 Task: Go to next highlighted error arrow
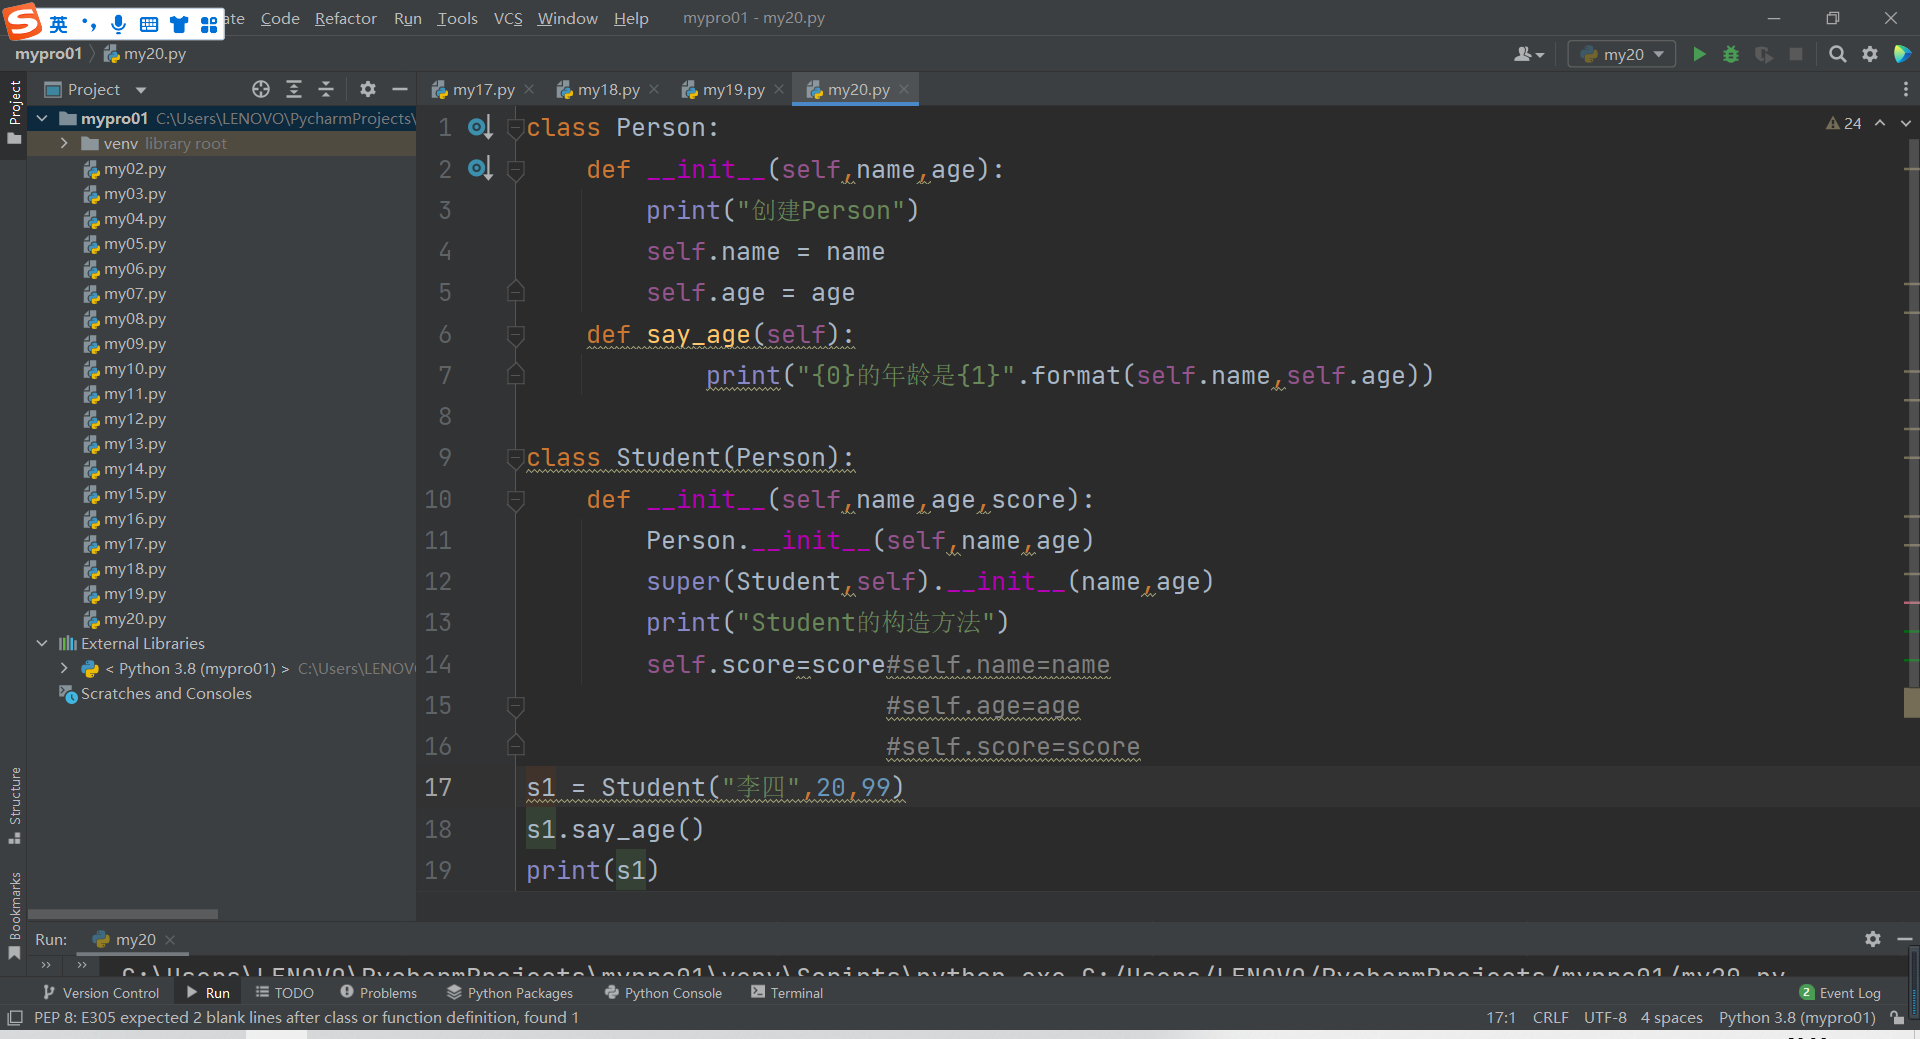(x=1905, y=123)
